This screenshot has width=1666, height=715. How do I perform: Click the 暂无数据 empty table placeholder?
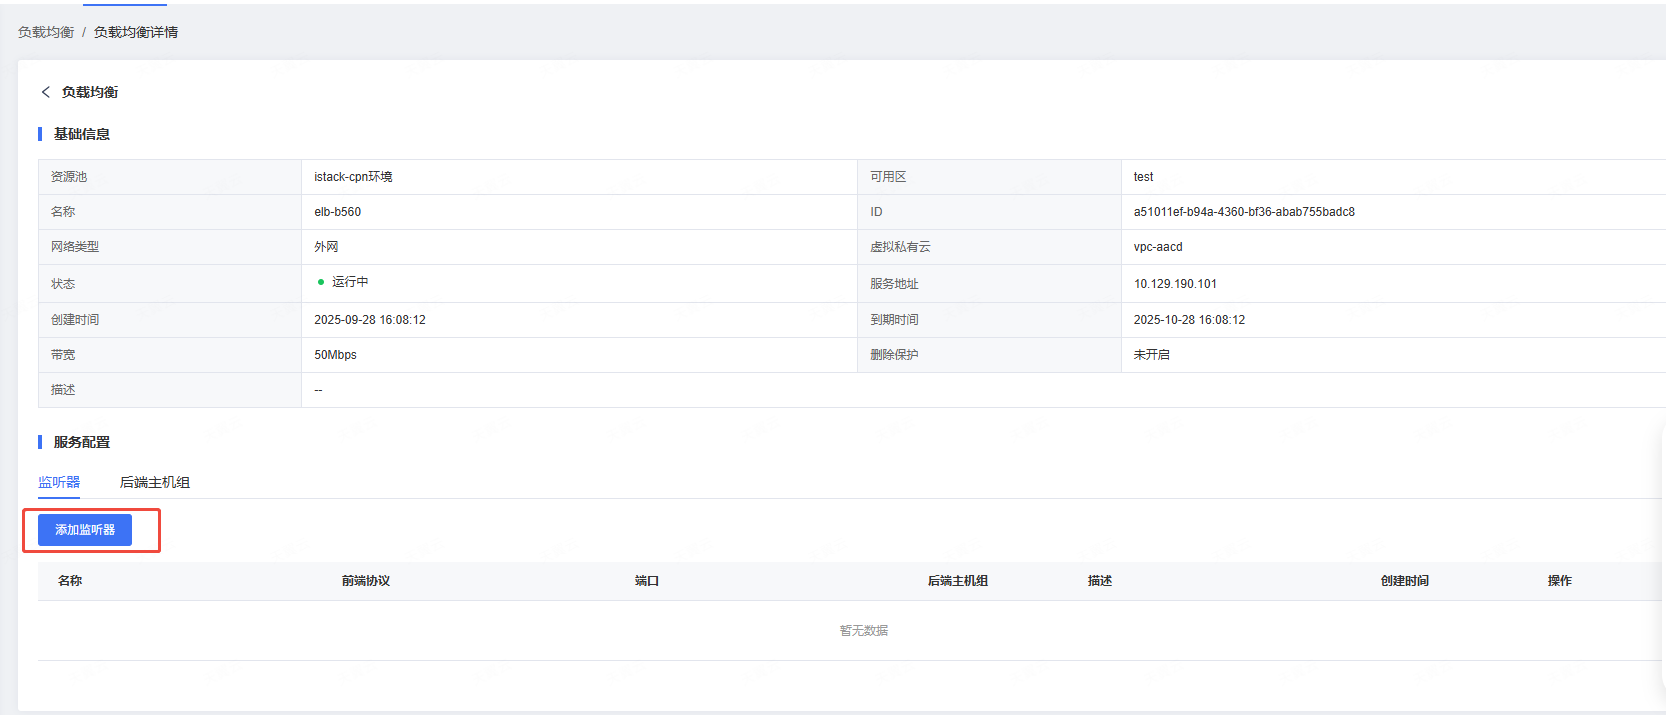864,631
